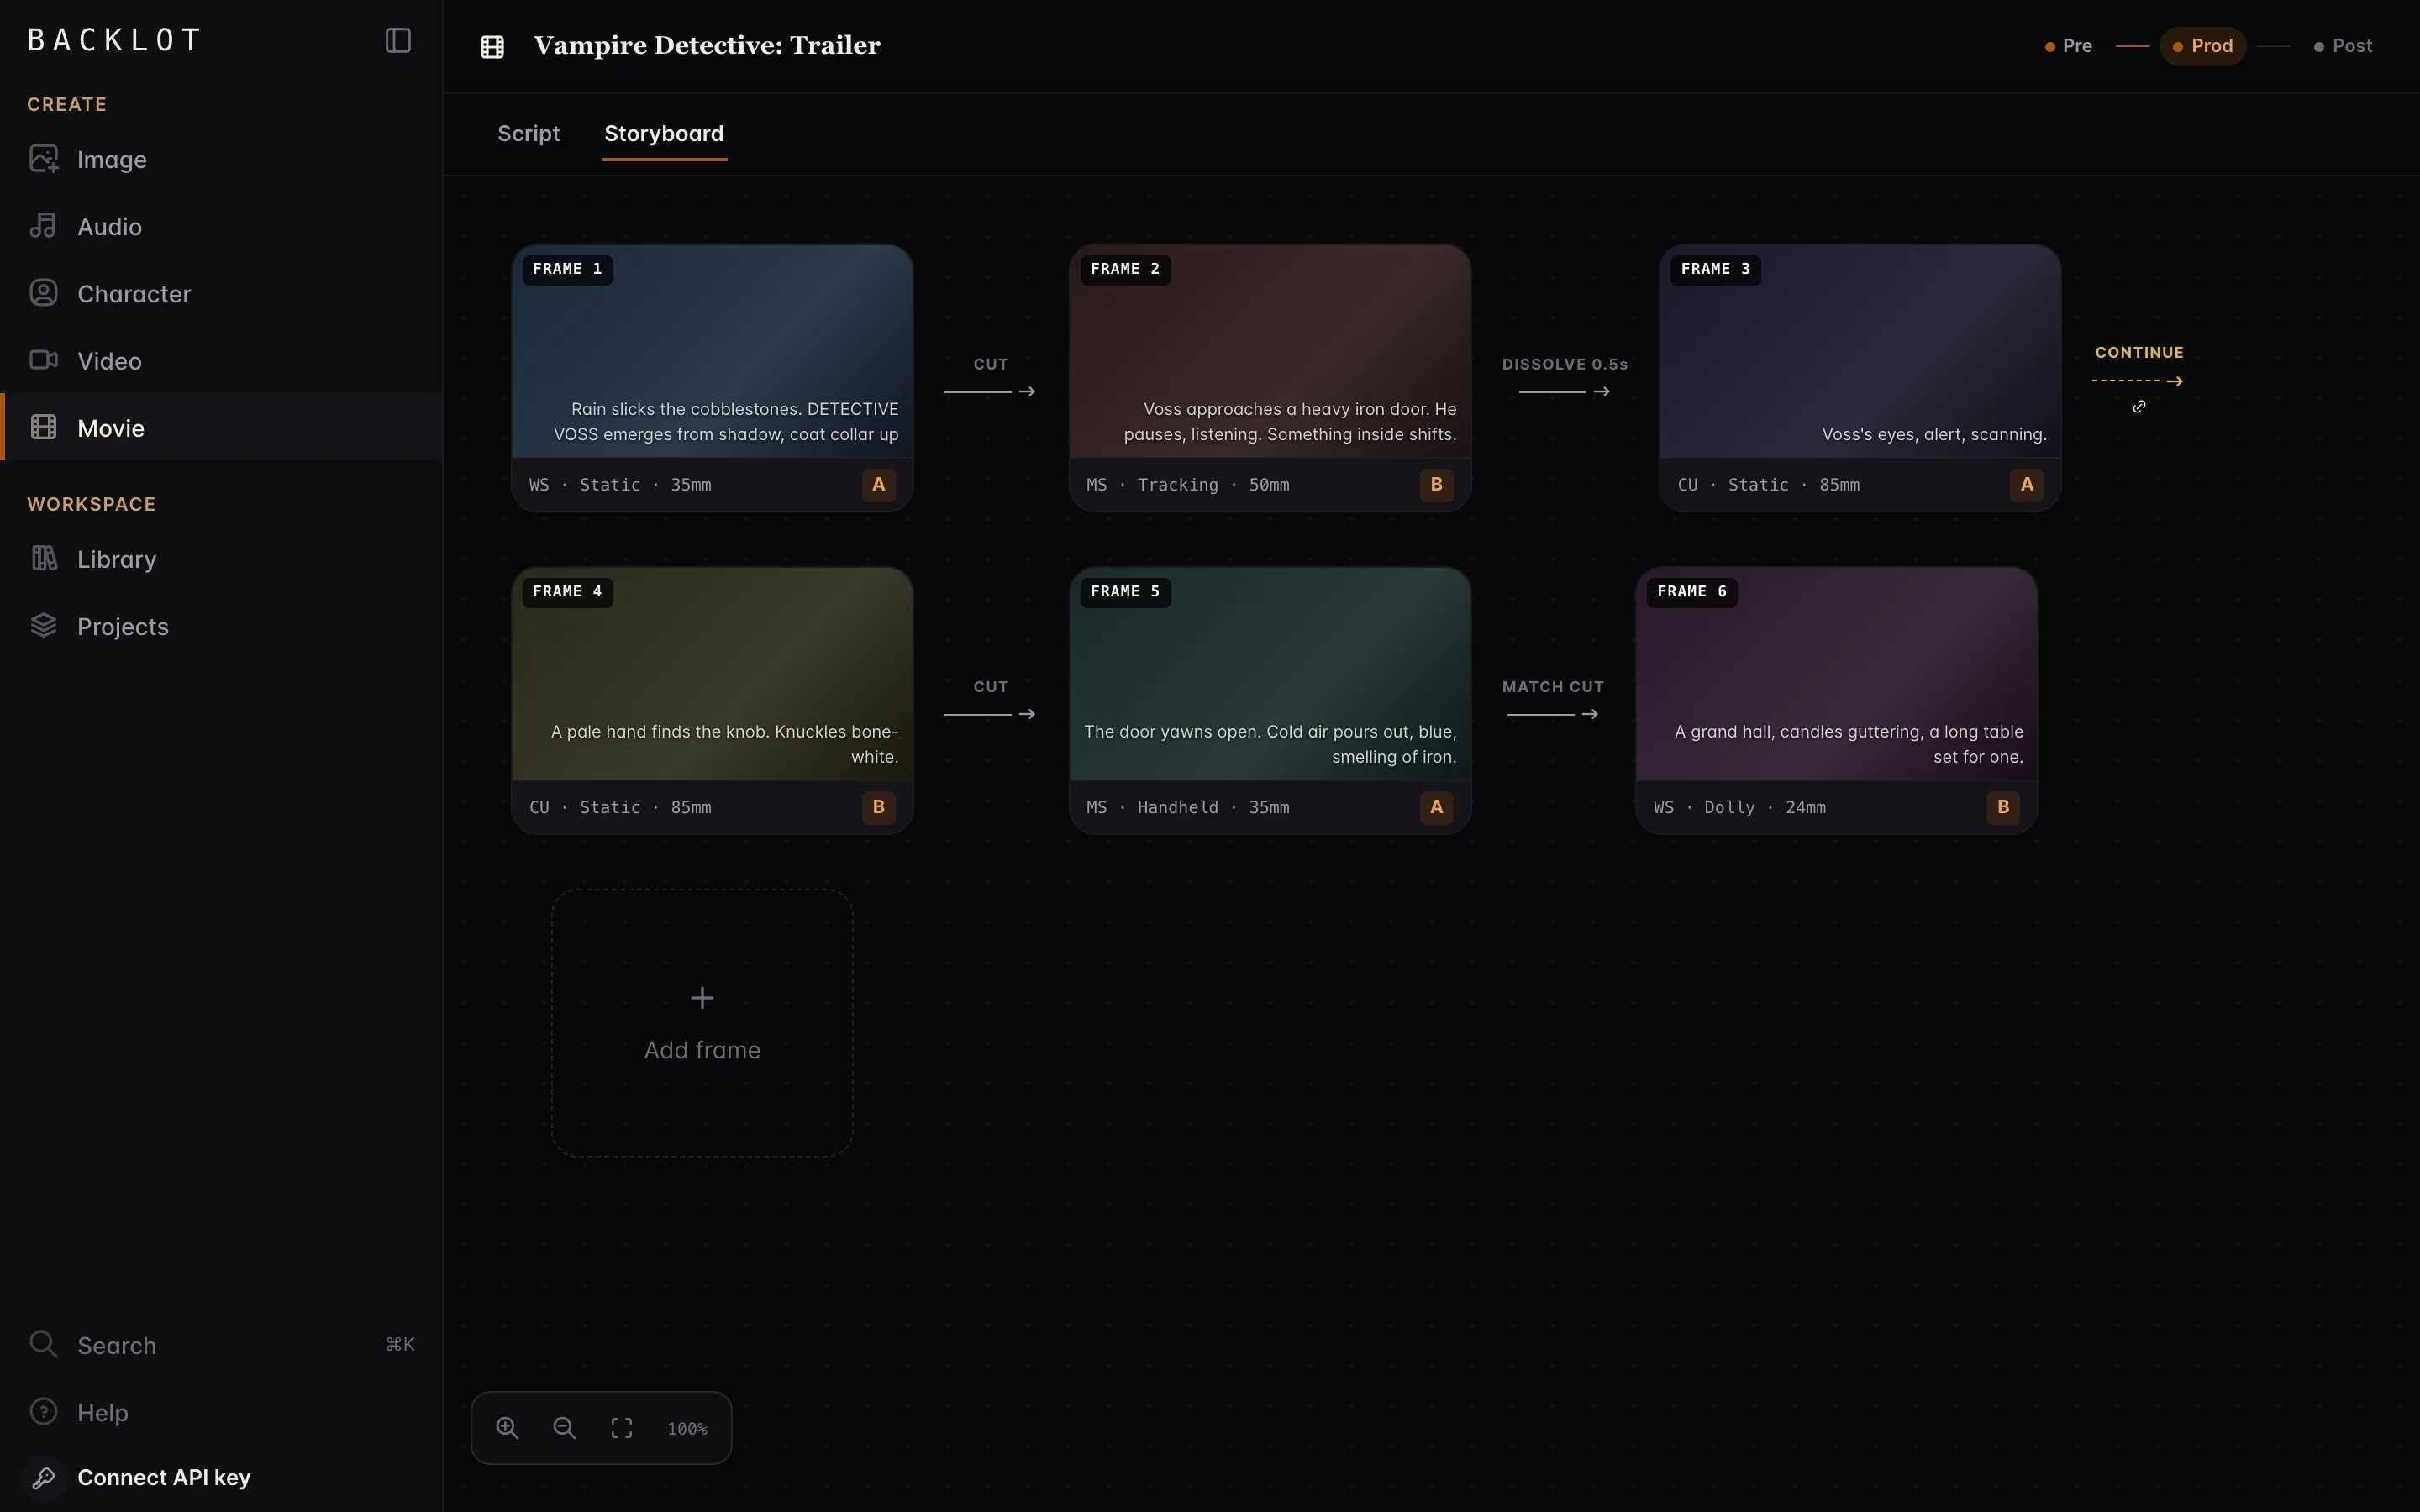Collapse the sidebar panel icon
Image resolution: width=2420 pixels, height=1512 pixels.
click(x=398, y=40)
